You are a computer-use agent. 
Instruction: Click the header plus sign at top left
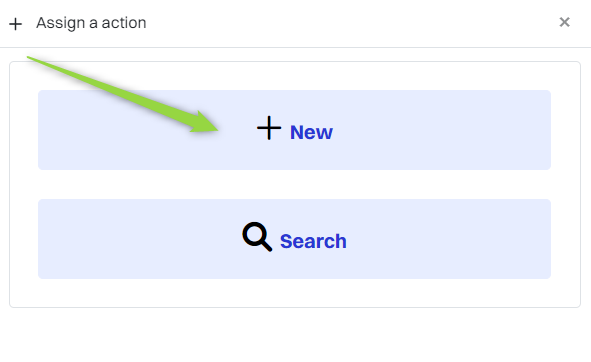pyautogui.click(x=15, y=24)
